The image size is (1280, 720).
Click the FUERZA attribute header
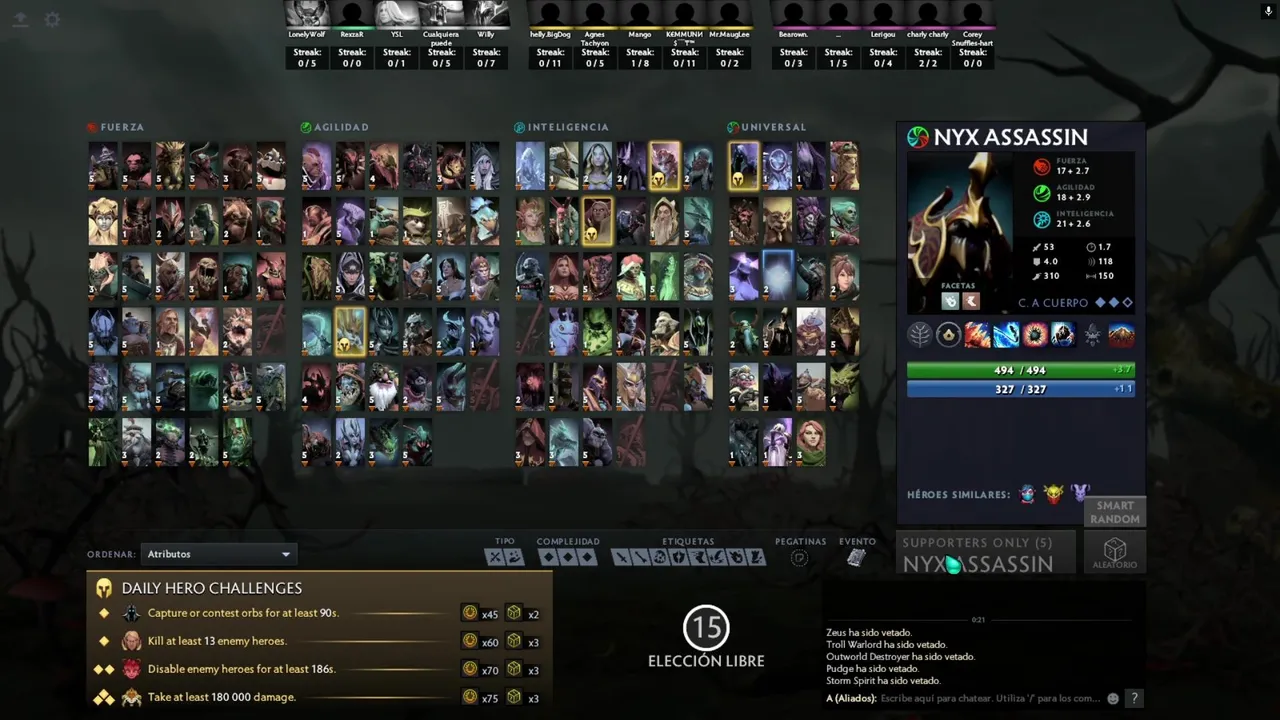116,127
